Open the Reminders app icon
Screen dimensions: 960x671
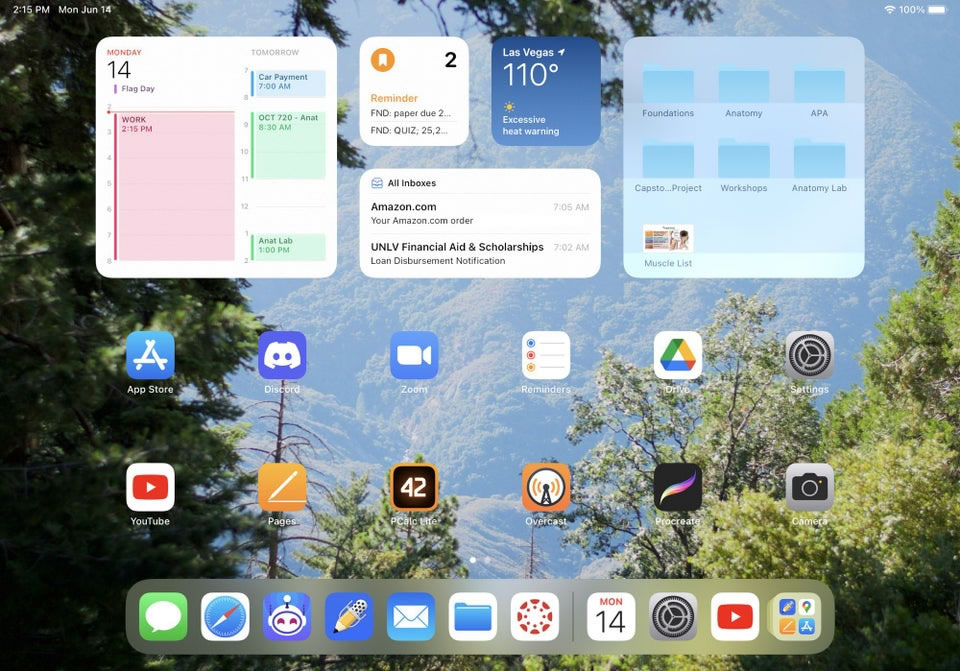[546, 356]
